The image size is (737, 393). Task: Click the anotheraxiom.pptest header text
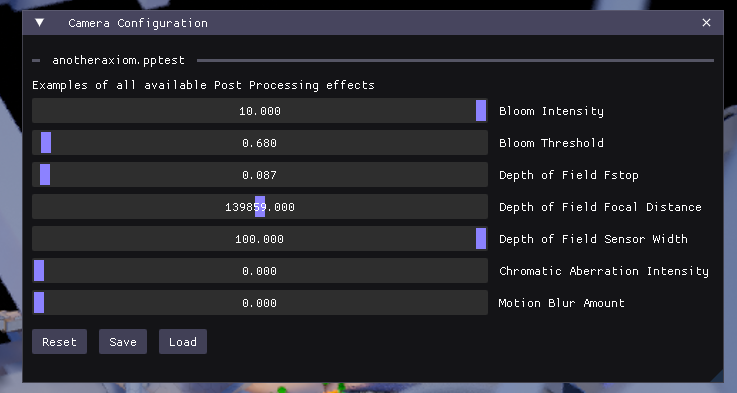(118, 60)
